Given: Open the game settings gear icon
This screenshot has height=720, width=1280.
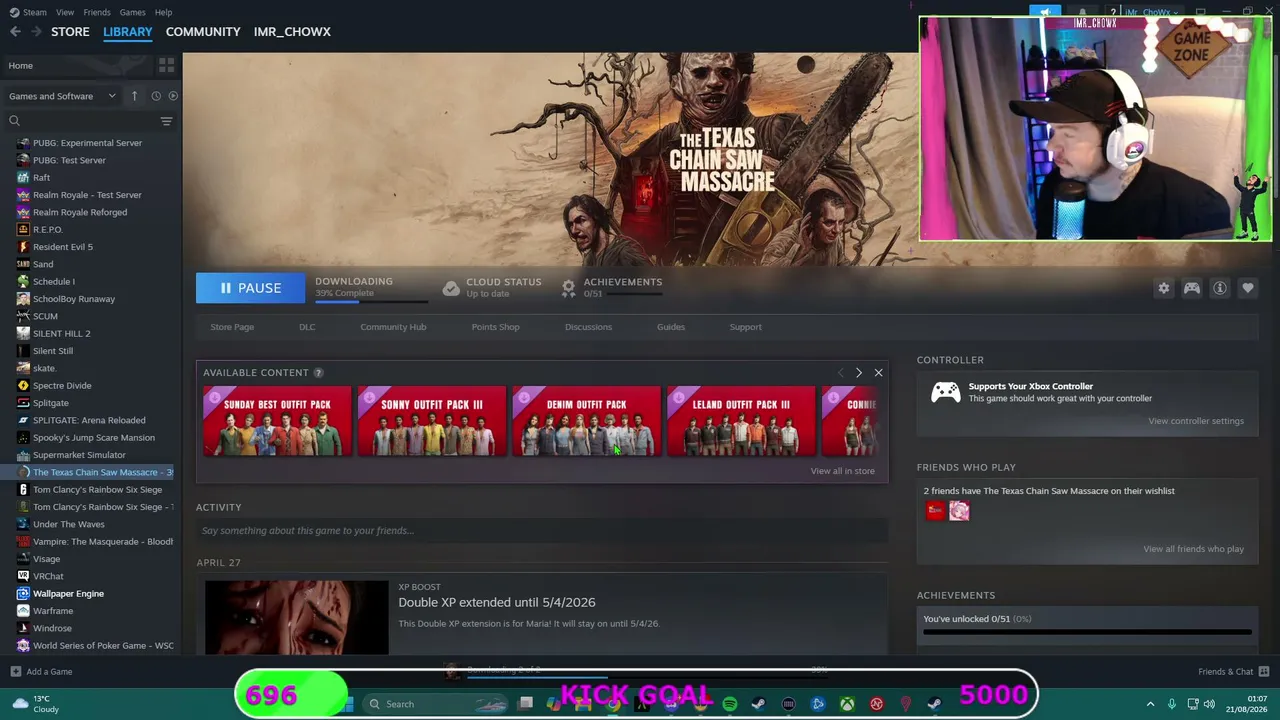Looking at the screenshot, I should (x=1164, y=288).
